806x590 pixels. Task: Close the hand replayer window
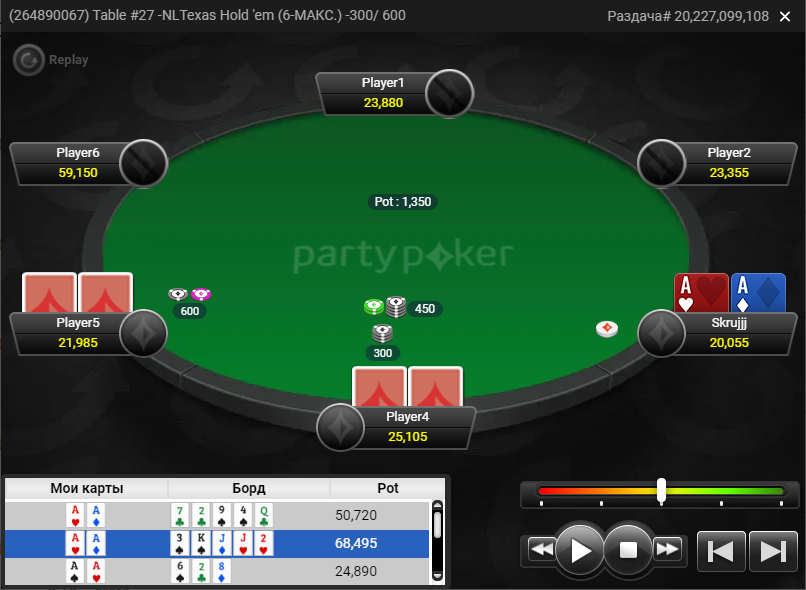pos(785,16)
